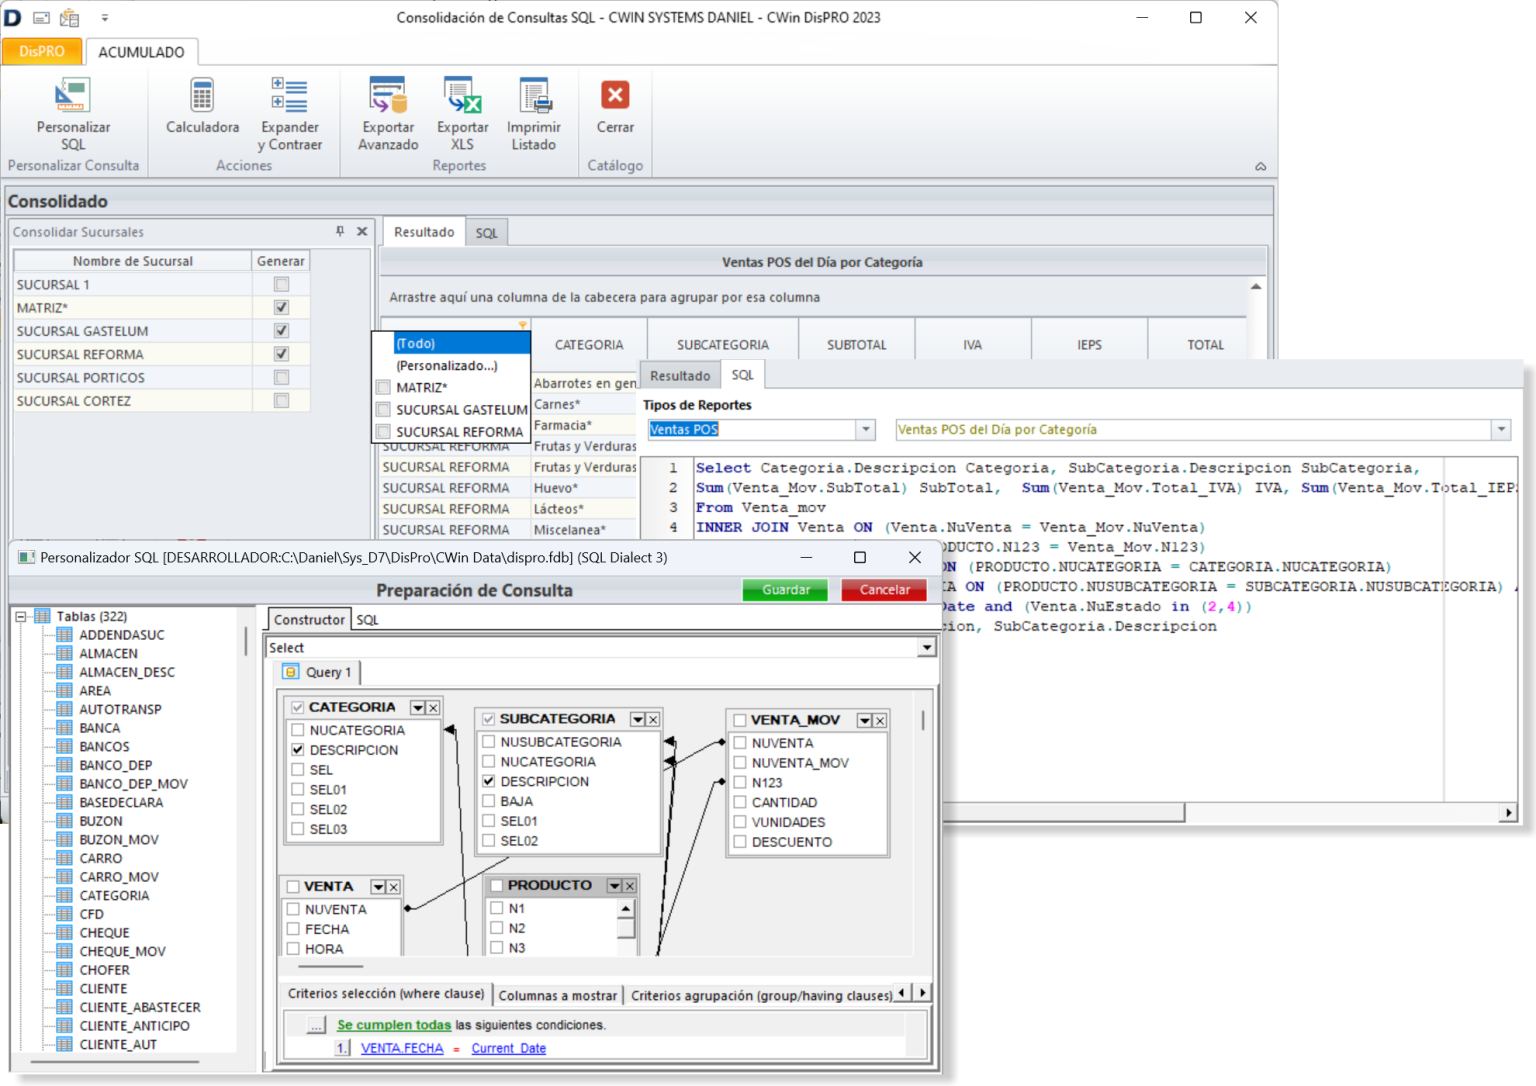
Task: Uncheck Generar for SUCURSAL GASTELUM
Action: 281,331
